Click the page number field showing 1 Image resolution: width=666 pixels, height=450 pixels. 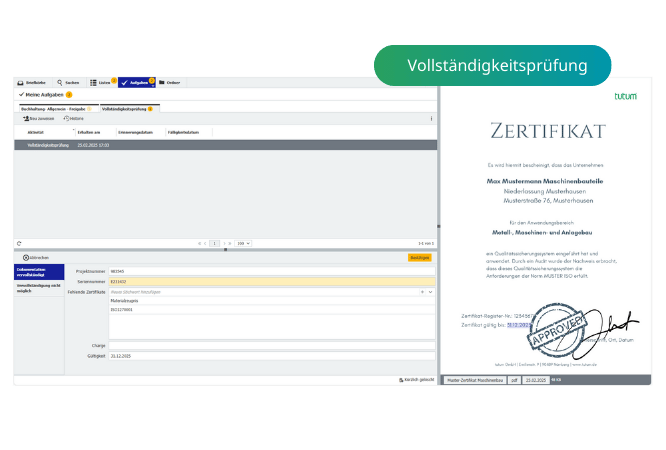(214, 243)
